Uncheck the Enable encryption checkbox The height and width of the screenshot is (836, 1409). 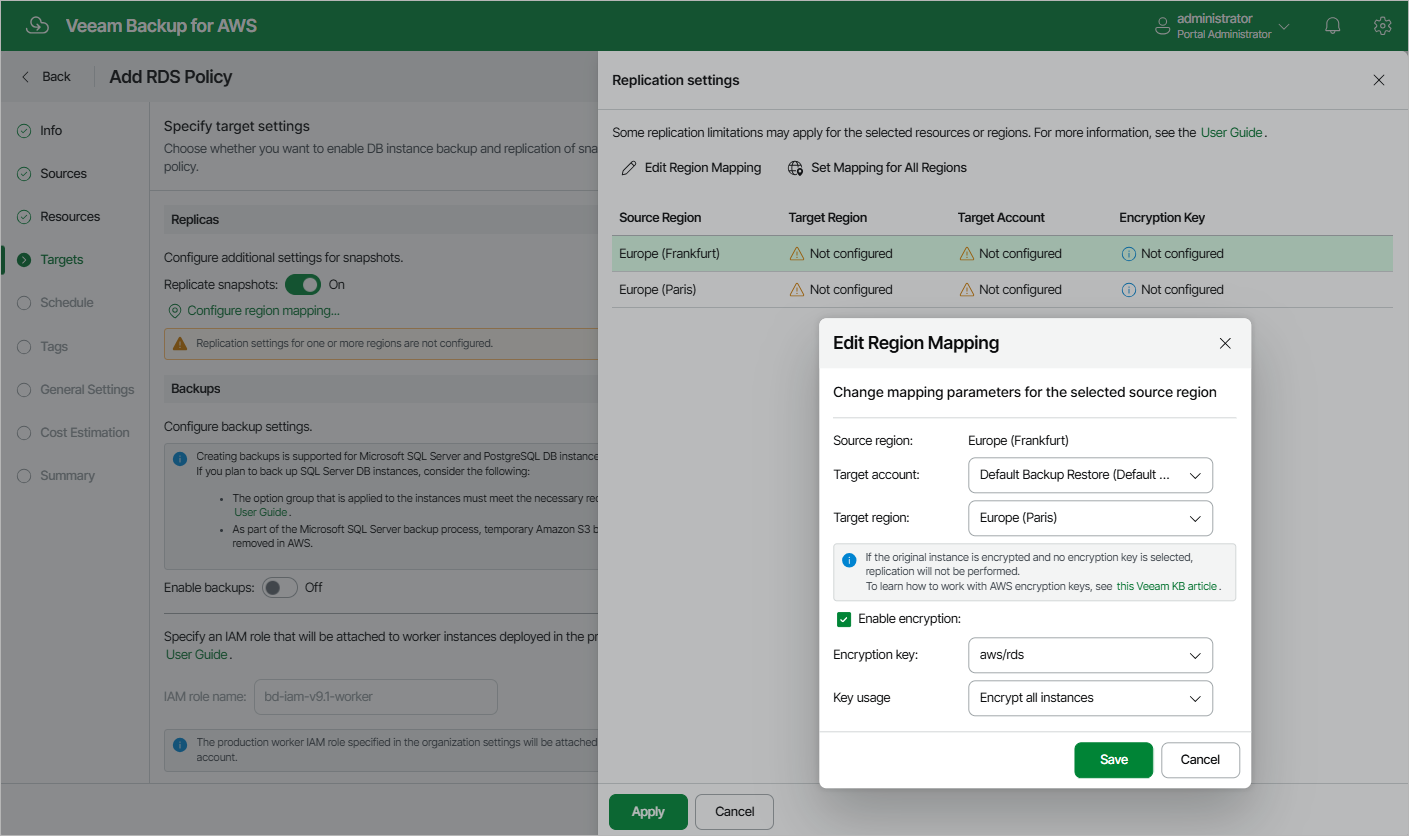click(844, 620)
